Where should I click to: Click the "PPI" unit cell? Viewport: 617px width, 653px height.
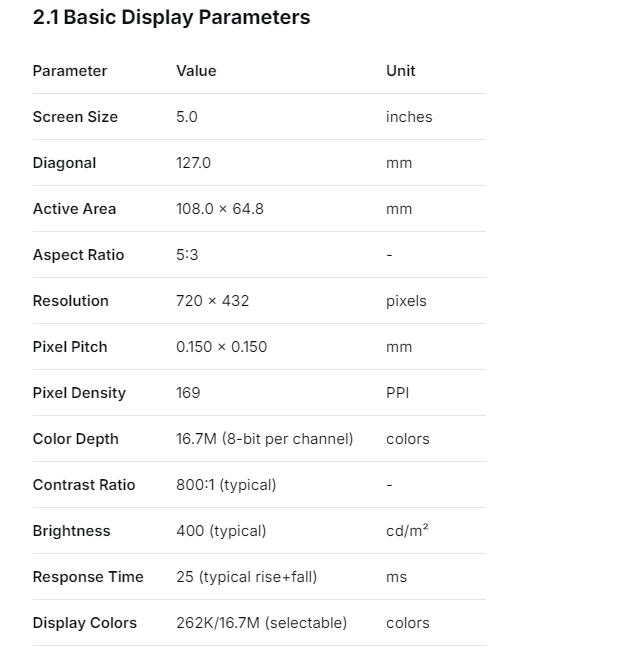click(397, 393)
